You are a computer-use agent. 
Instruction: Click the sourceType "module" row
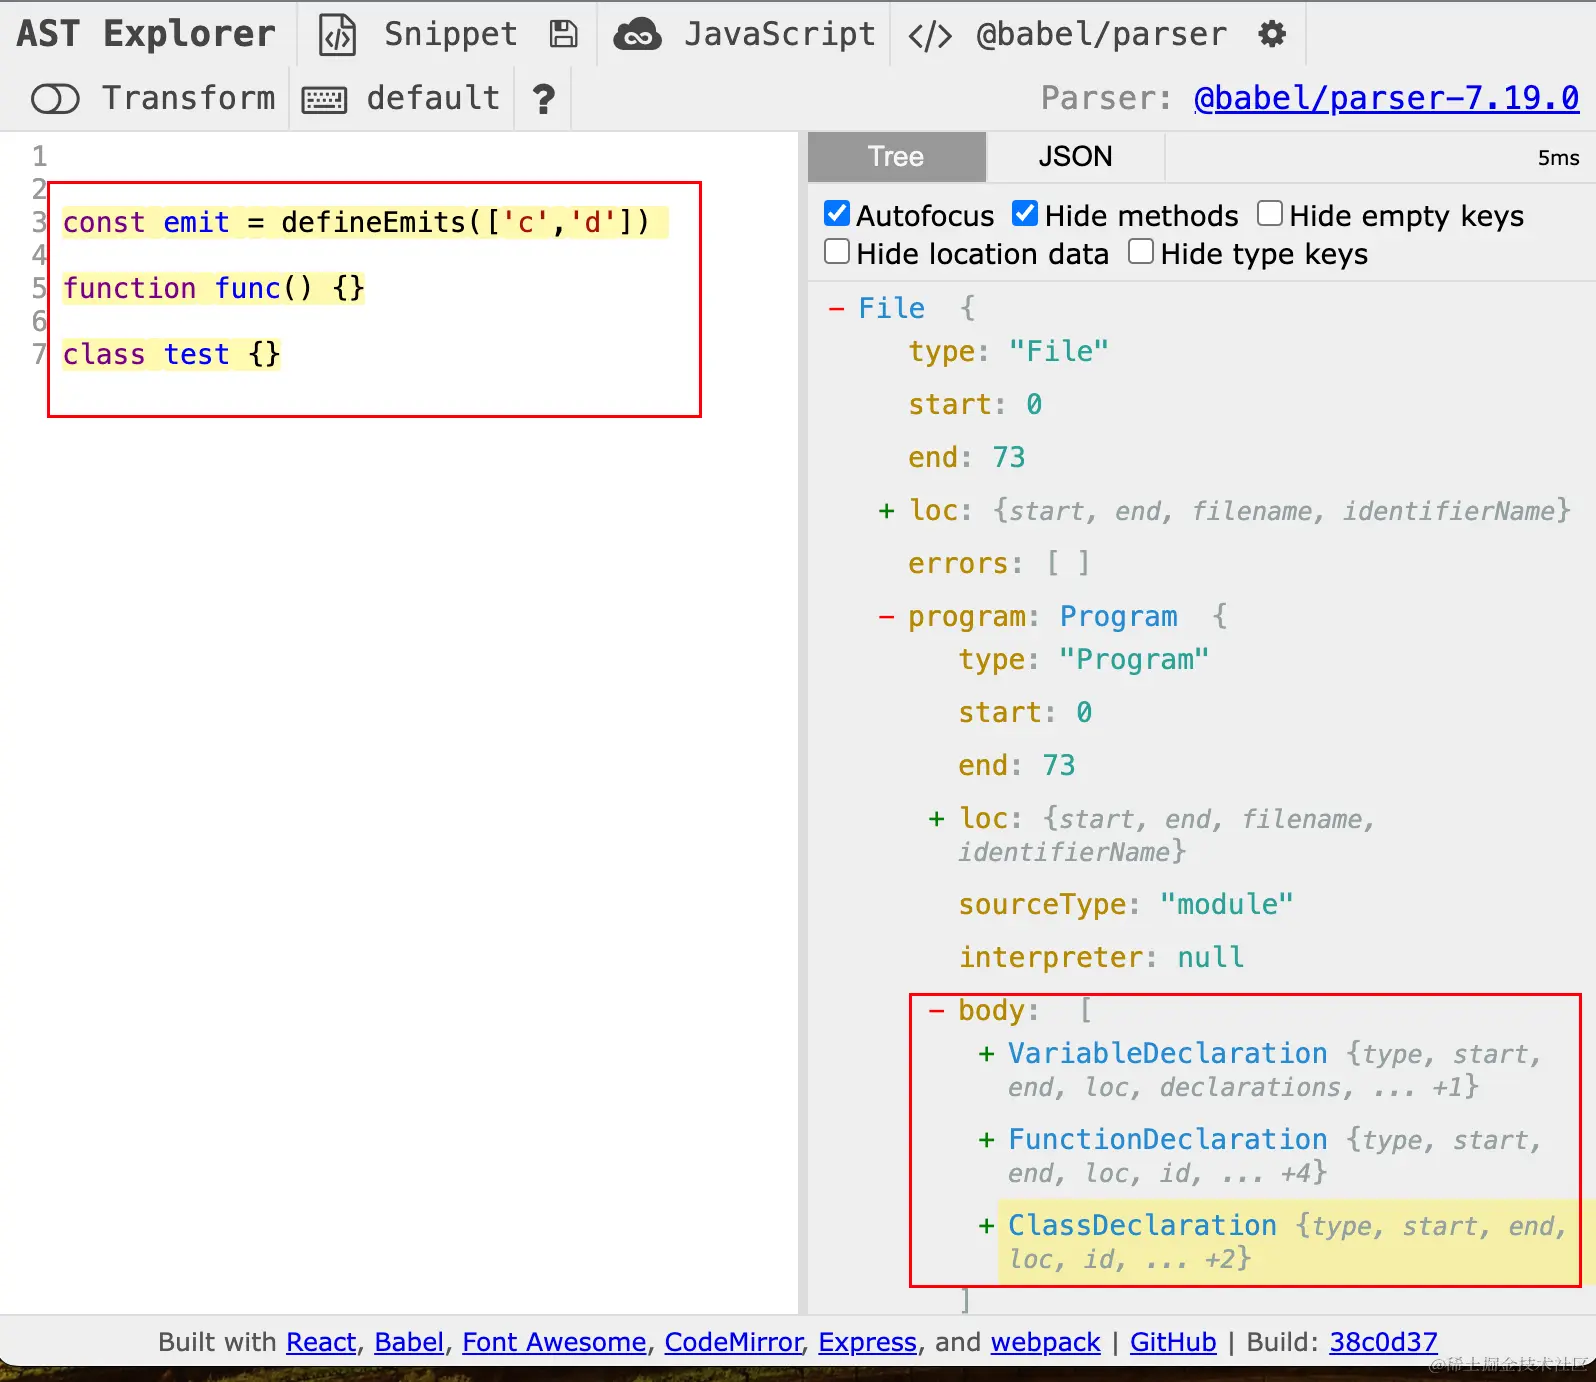click(x=1126, y=904)
